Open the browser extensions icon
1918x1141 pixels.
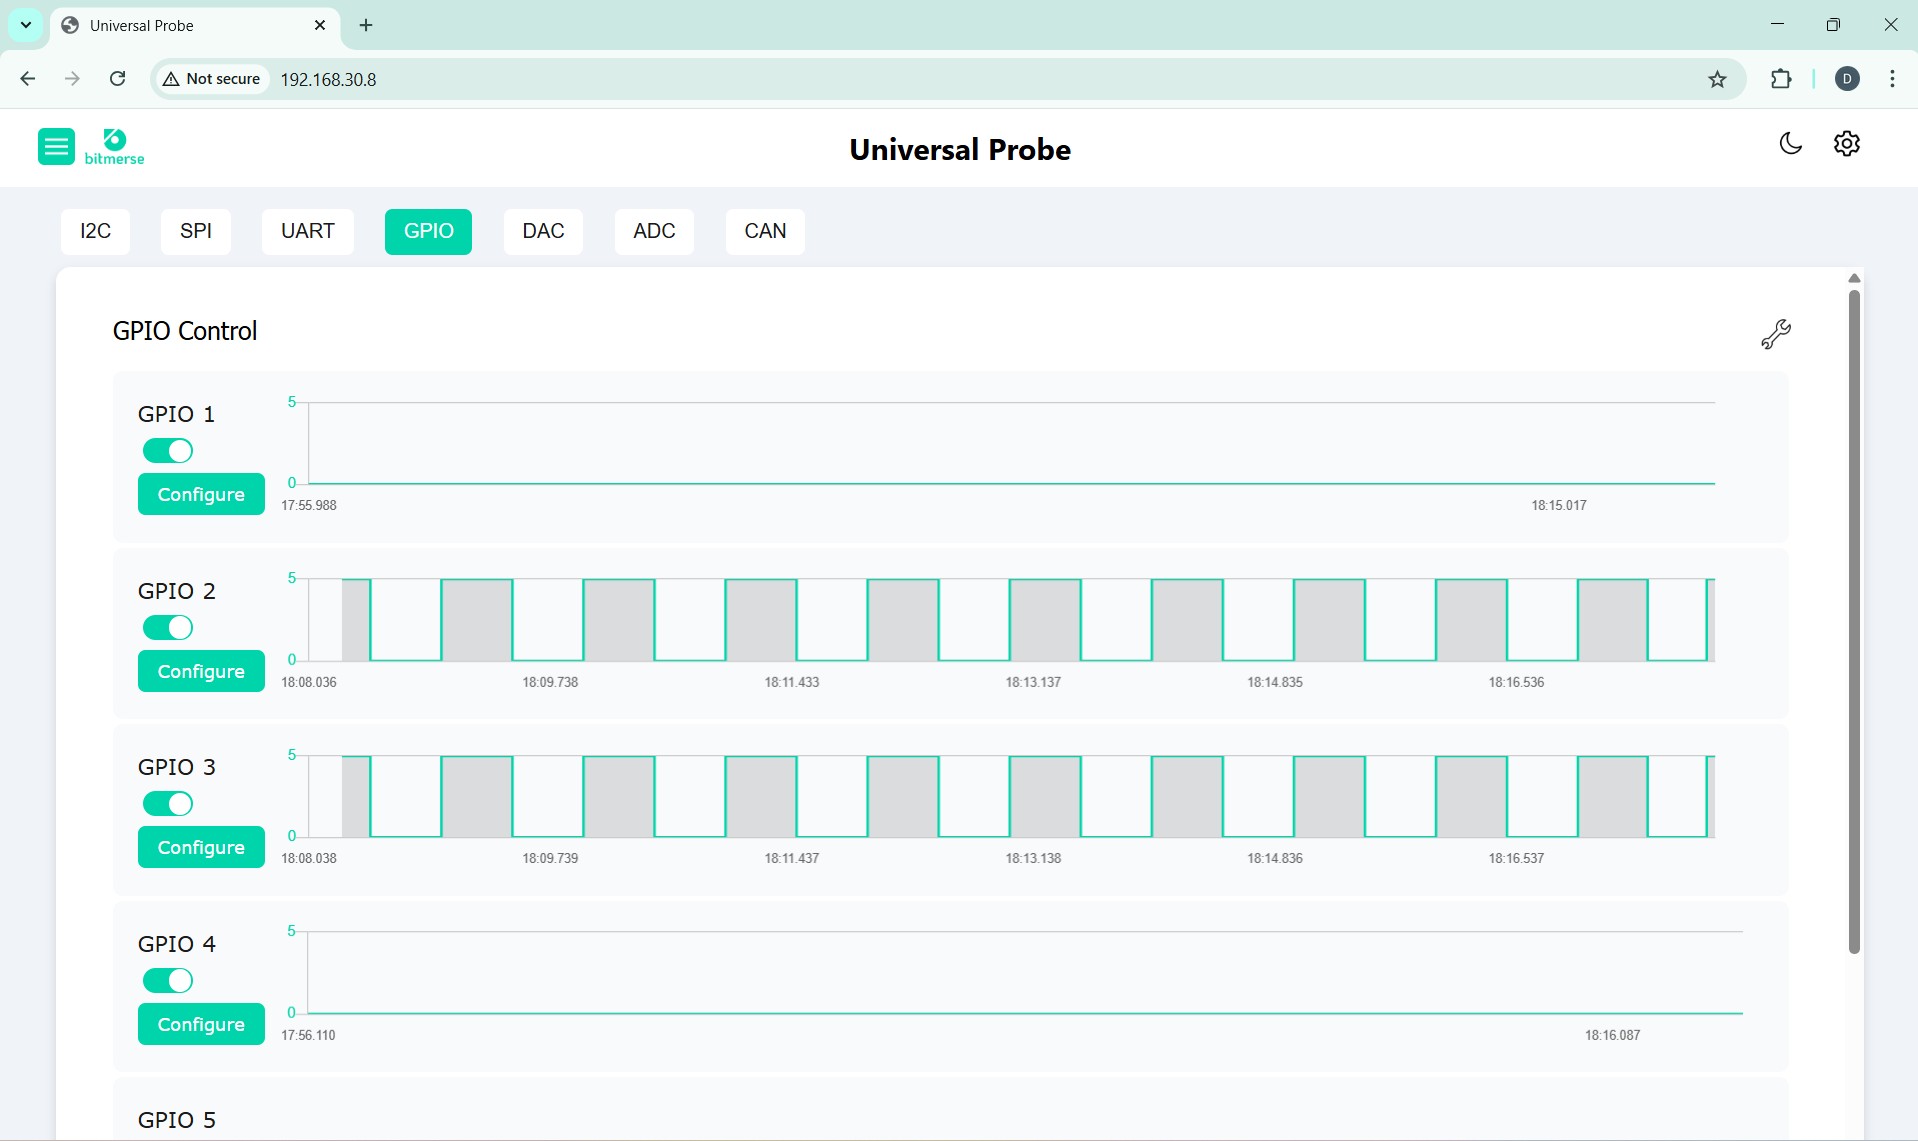(1782, 79)
